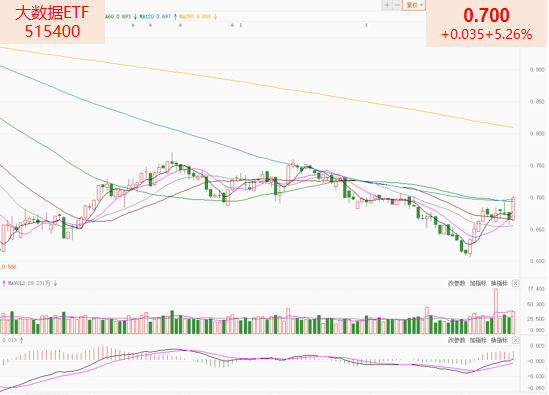Select the MA60 moving average label

118,16
